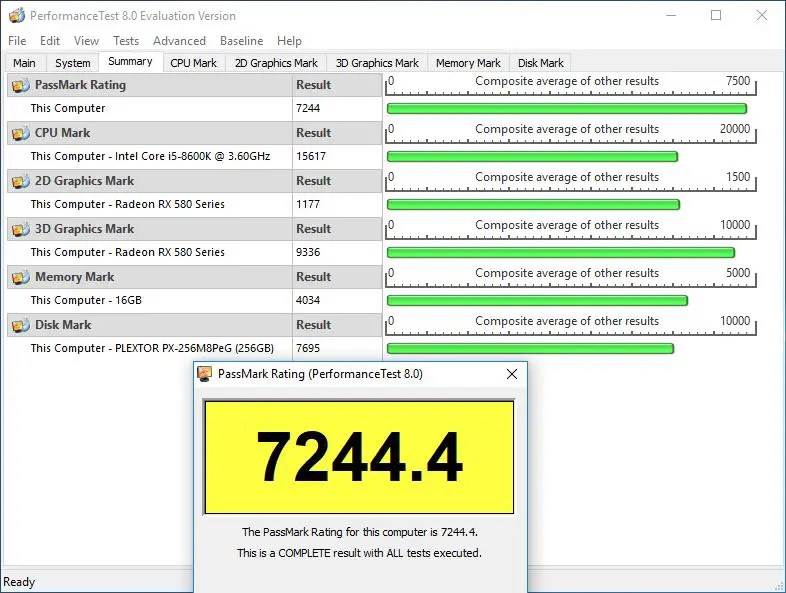The image size is (786, 593).
Task: Open the Advanced menu
Action: [x=179, y=41]
